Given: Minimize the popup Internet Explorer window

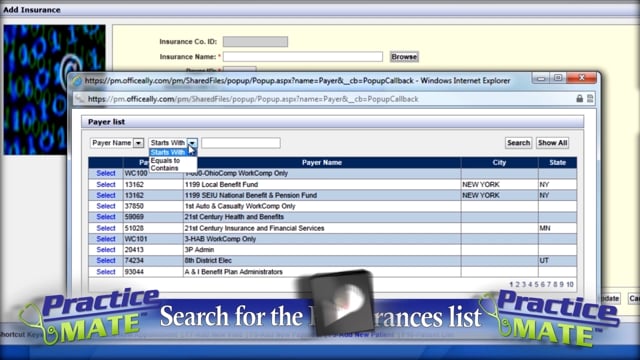Looking at the screenshot, I should 541,78.
